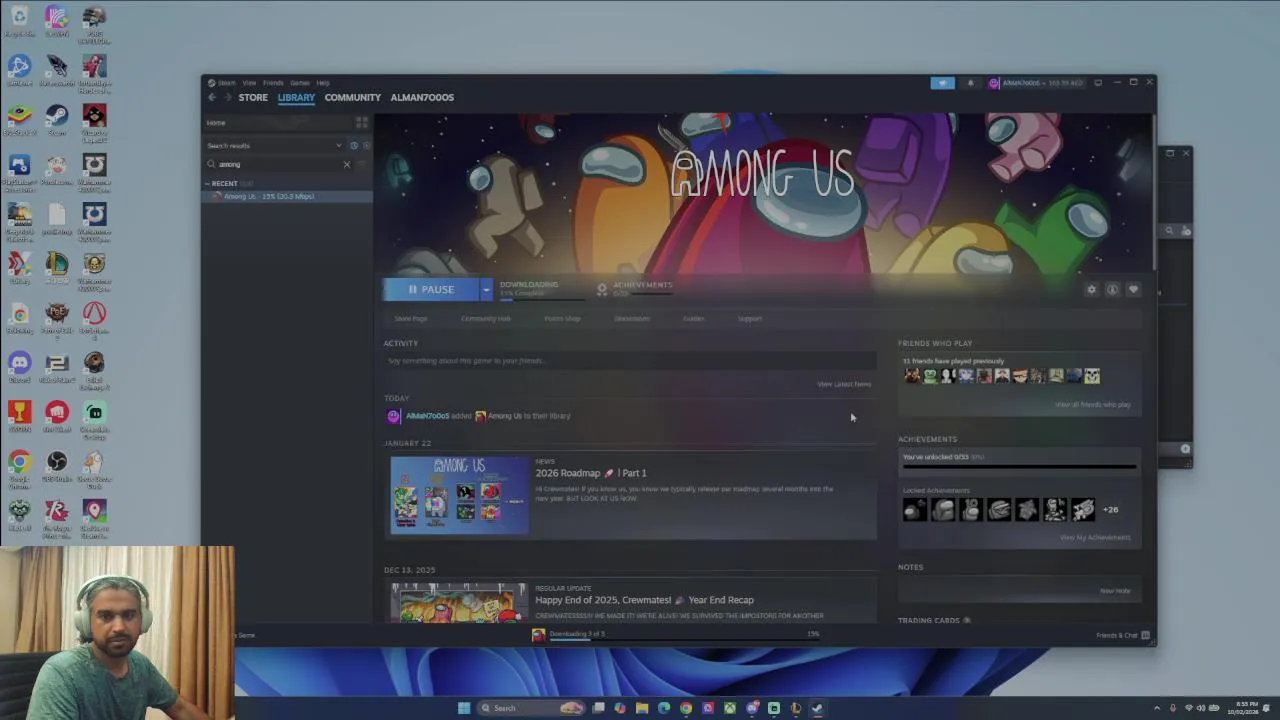The image size is (1280, 720).
Task: Click the Big Picture mode icon
Action: pyautogui.click(x=1098, y=83)
